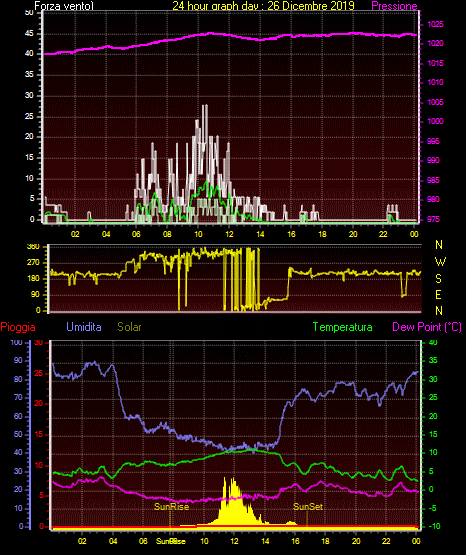
Task: Click the blue 'Umidita' legend label
Action: point(84,327)
